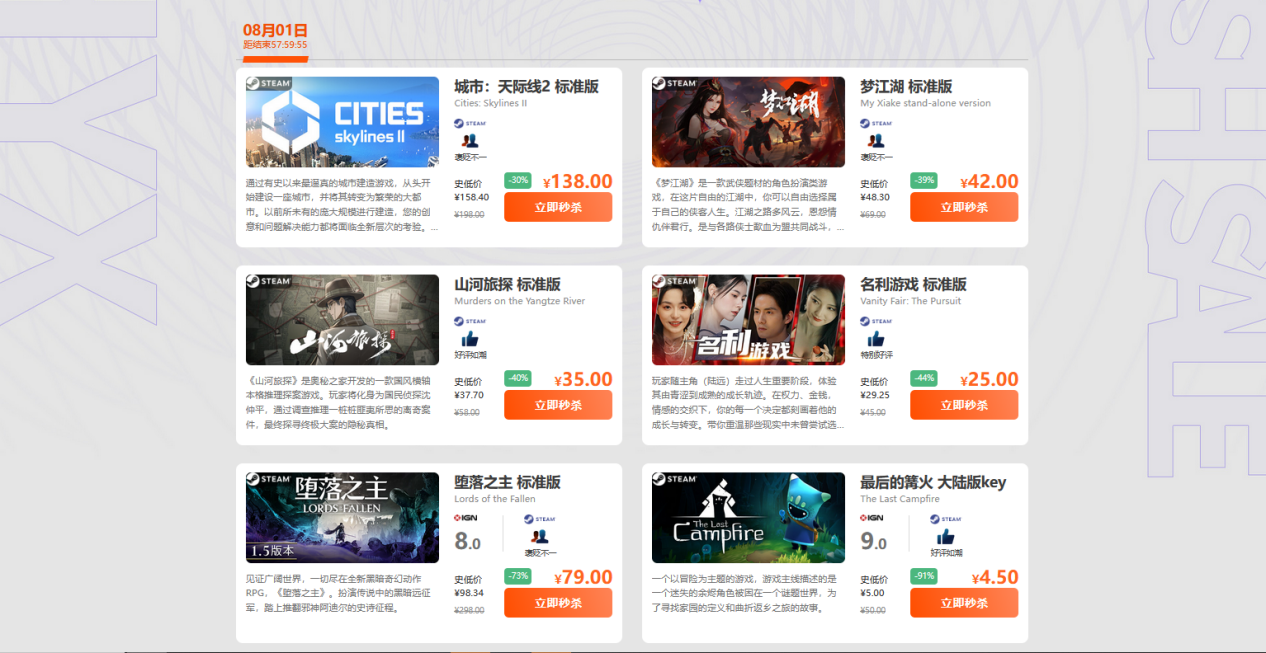Click the 特别好评 thumbs-up icon for 名利游戏
This screenshot has width=1266, height=653.
(x=876, y=340)
